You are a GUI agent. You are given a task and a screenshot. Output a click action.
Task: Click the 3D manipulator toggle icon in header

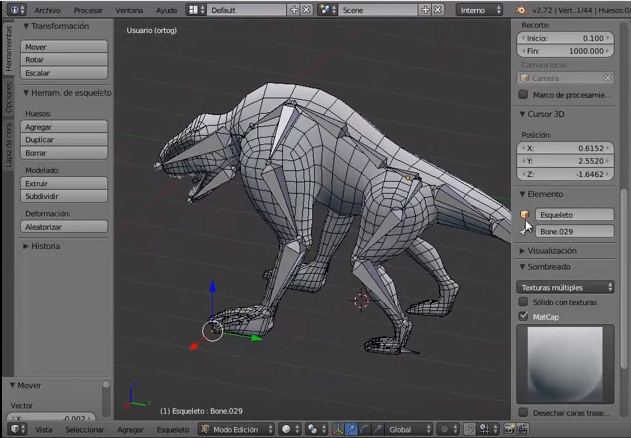336,429
